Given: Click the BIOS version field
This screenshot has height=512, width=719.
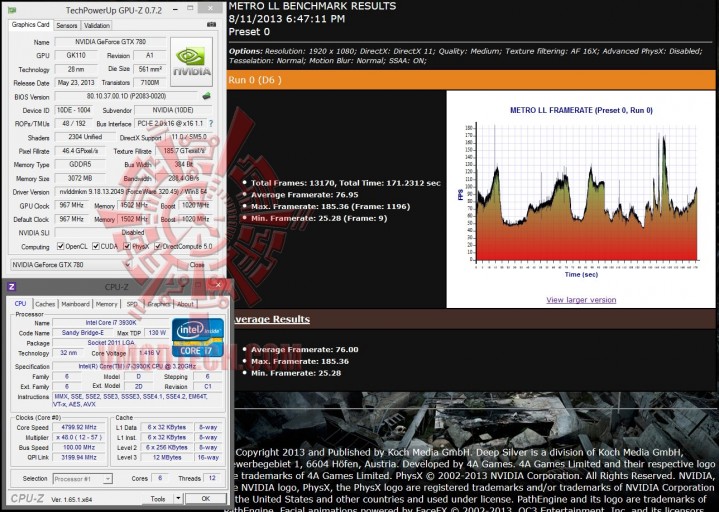Looking at the screenshot, I should coord(127,96).
